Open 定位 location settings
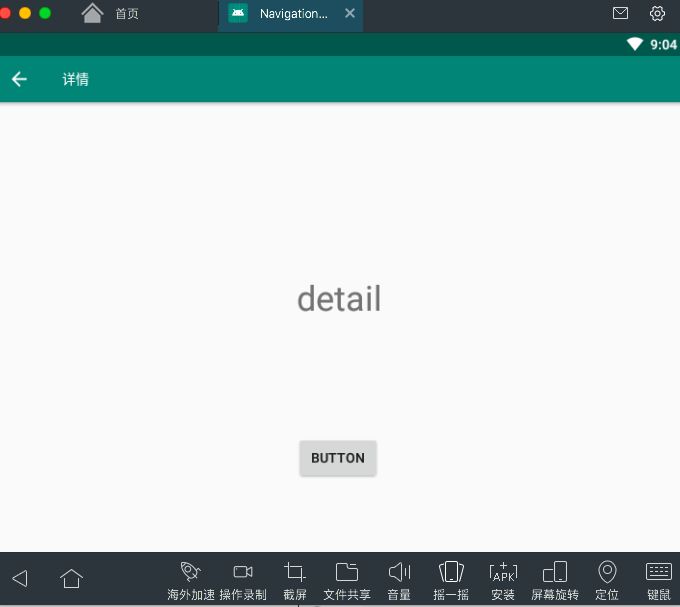This screenshot has height=607, width=680. 607,581
